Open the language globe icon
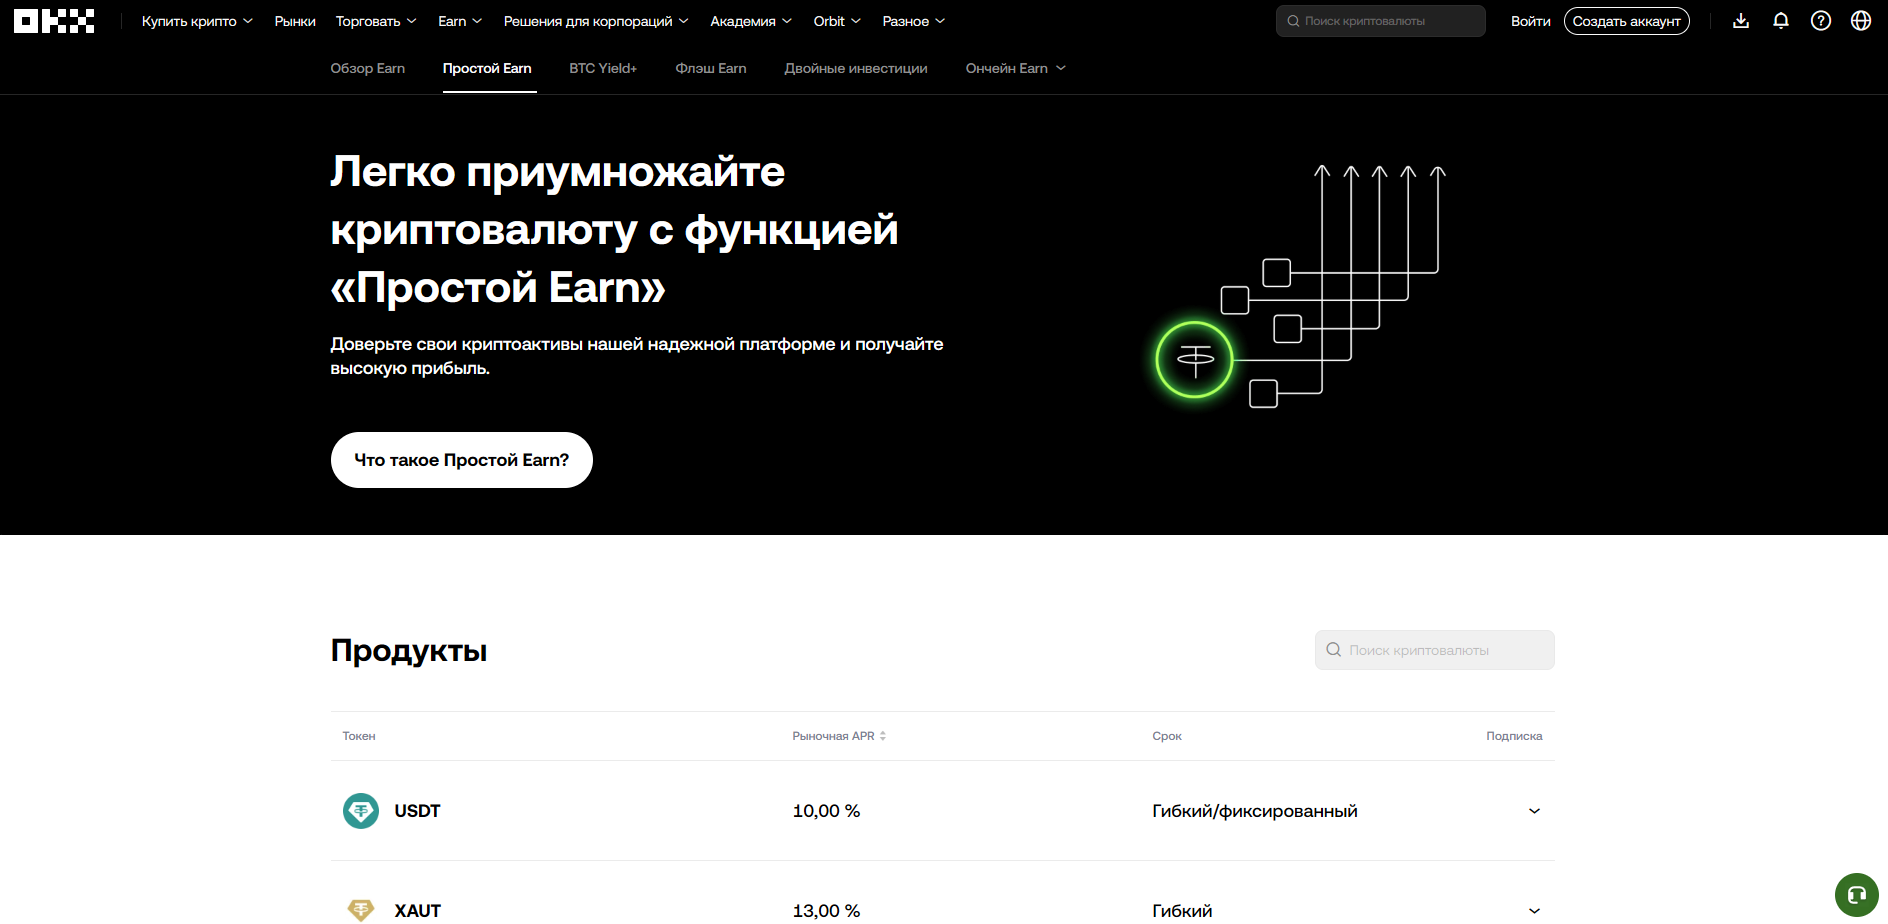Image resolution: width=1888 pixels, height=924 pixels. pyautogui.click(x=1861, y=21)
